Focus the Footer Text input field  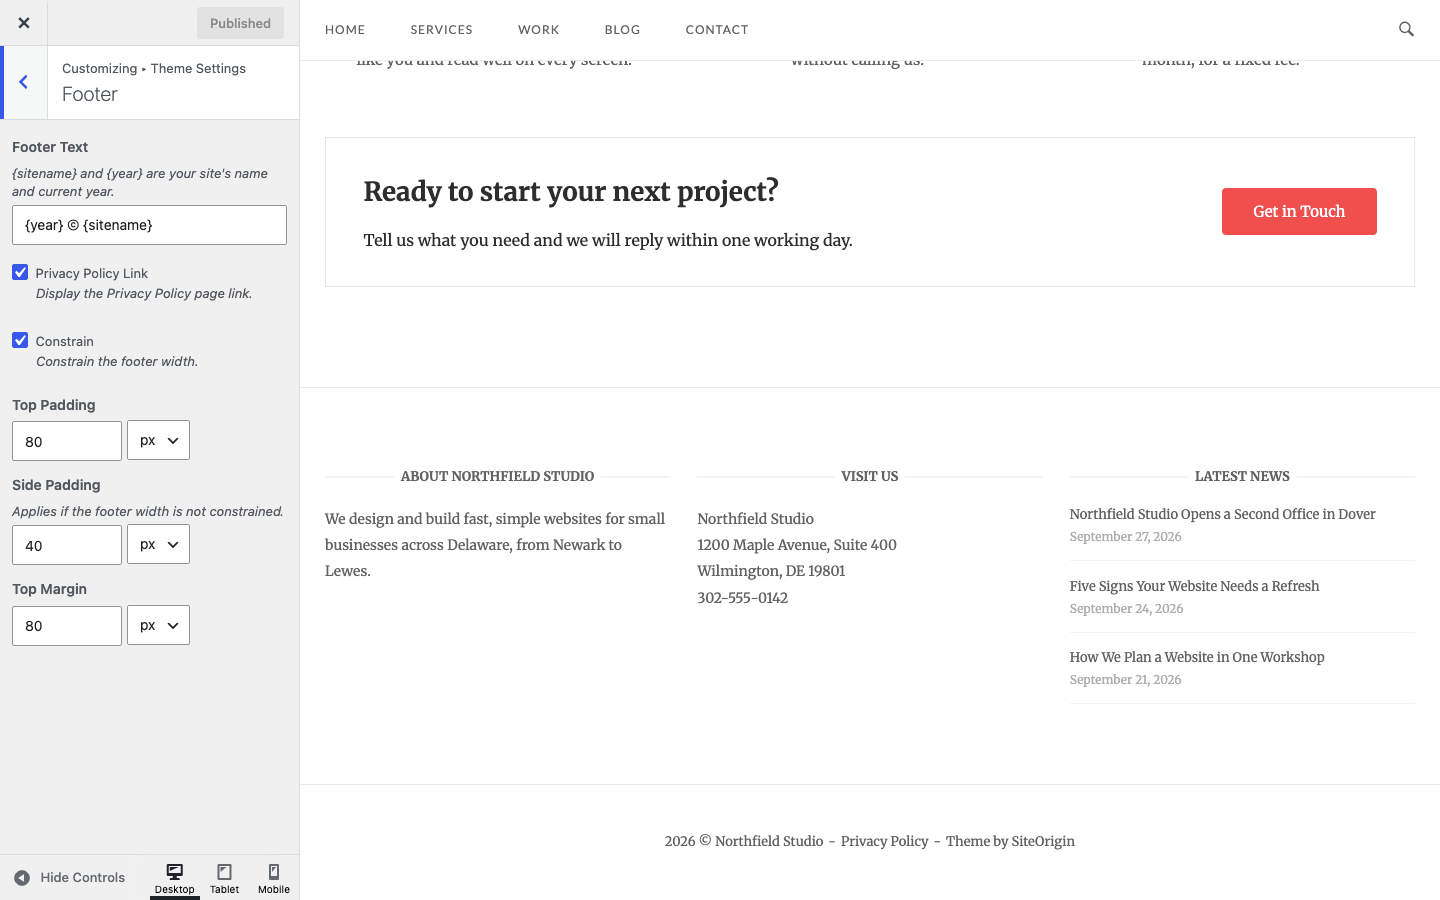(x=149, y=225)
